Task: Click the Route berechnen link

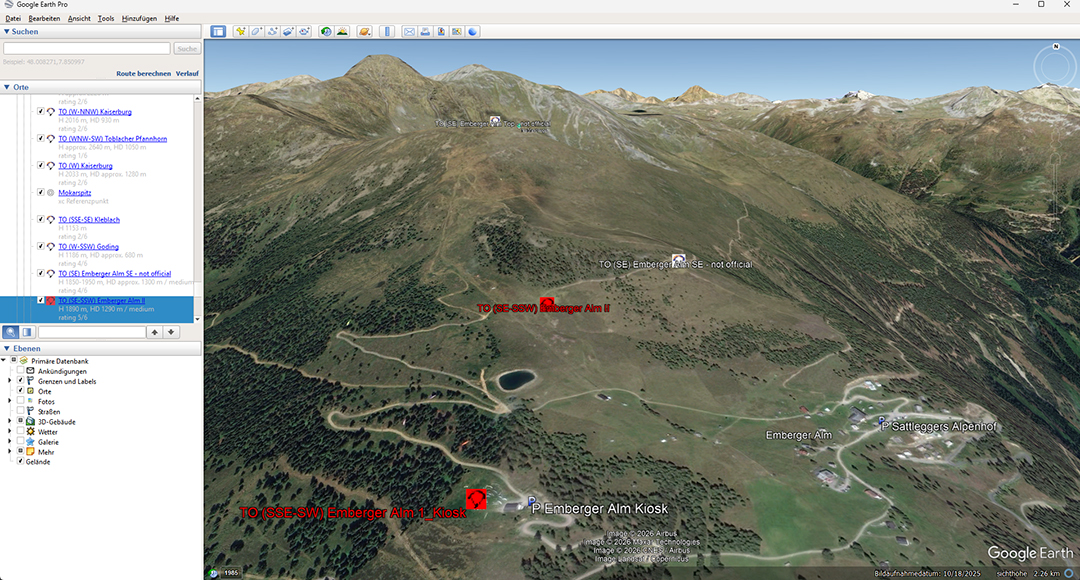Action: click(143, 74)
